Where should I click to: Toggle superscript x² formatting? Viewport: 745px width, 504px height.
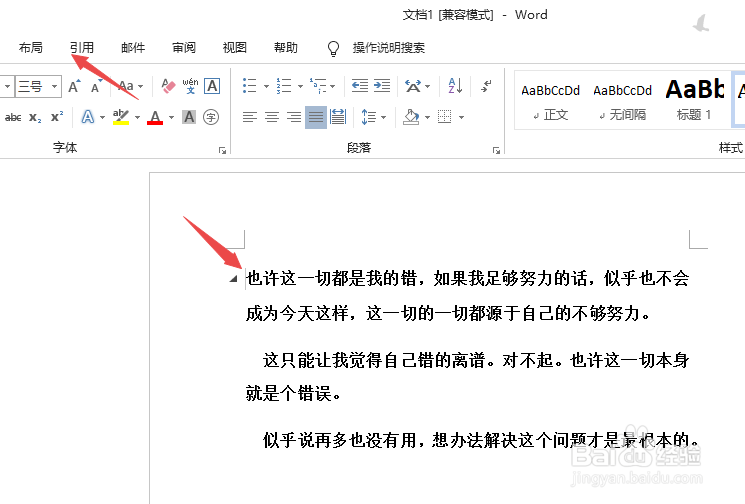57,117
